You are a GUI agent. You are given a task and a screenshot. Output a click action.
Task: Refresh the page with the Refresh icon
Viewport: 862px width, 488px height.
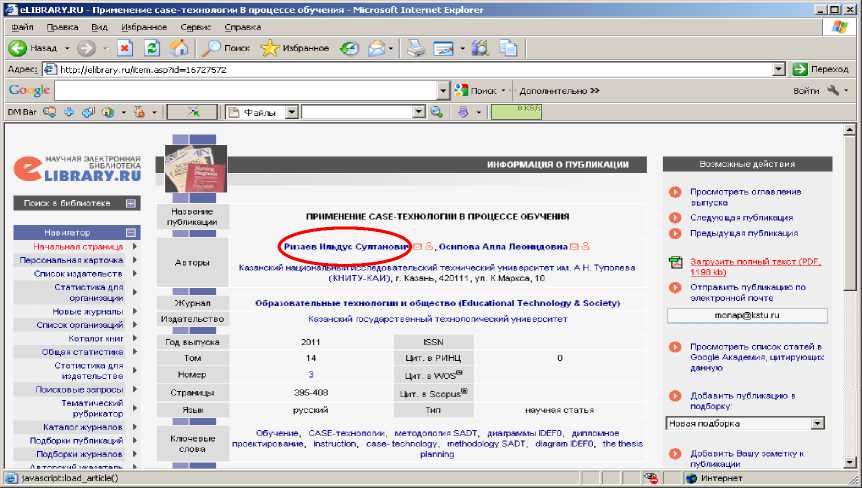click(152, 48)
